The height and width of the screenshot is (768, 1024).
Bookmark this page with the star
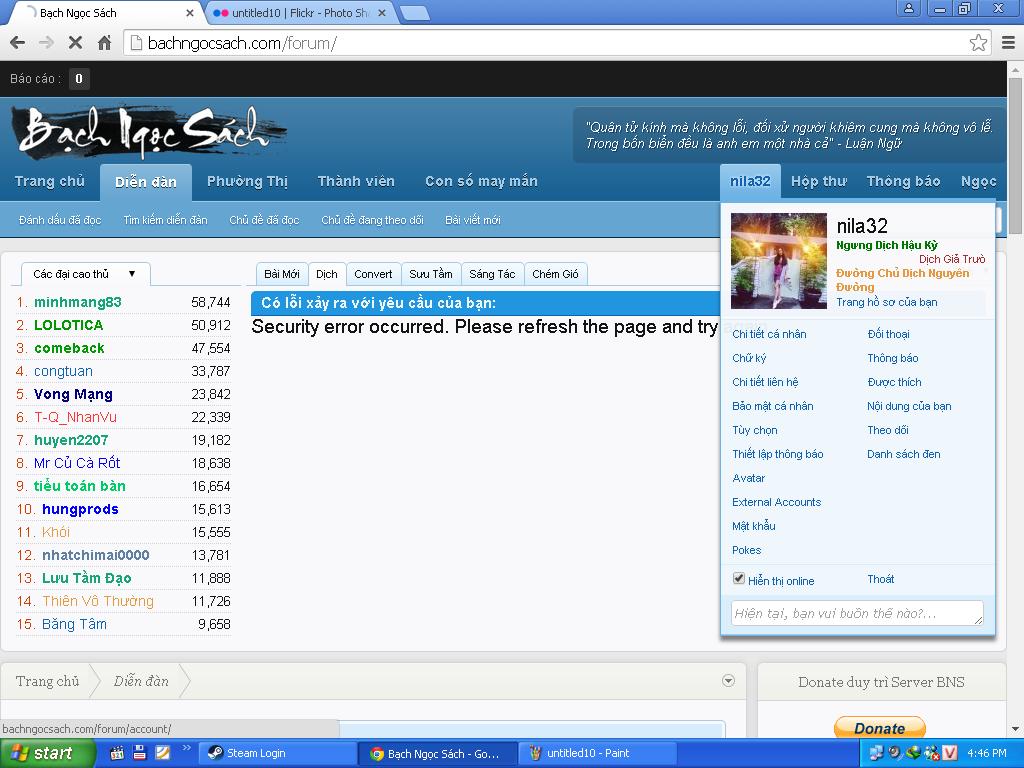[978, 43]
